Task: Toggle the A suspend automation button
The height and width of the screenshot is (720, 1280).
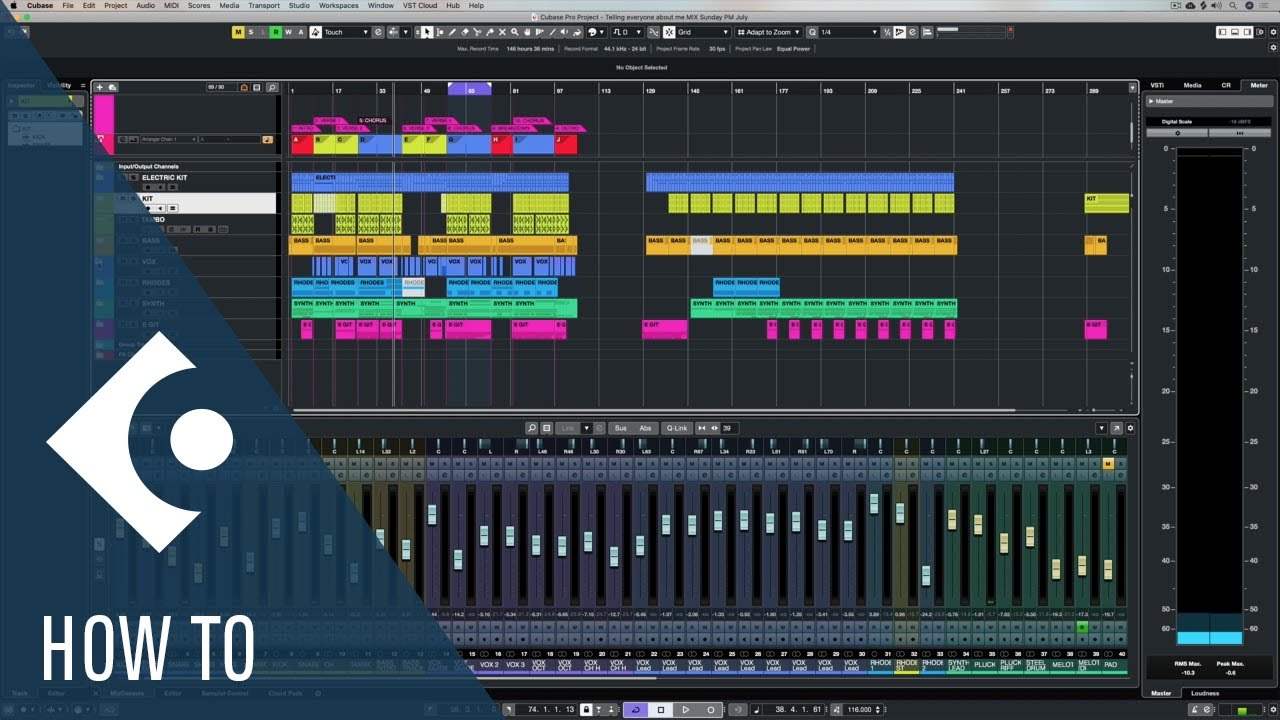Action: coord(301,32)
